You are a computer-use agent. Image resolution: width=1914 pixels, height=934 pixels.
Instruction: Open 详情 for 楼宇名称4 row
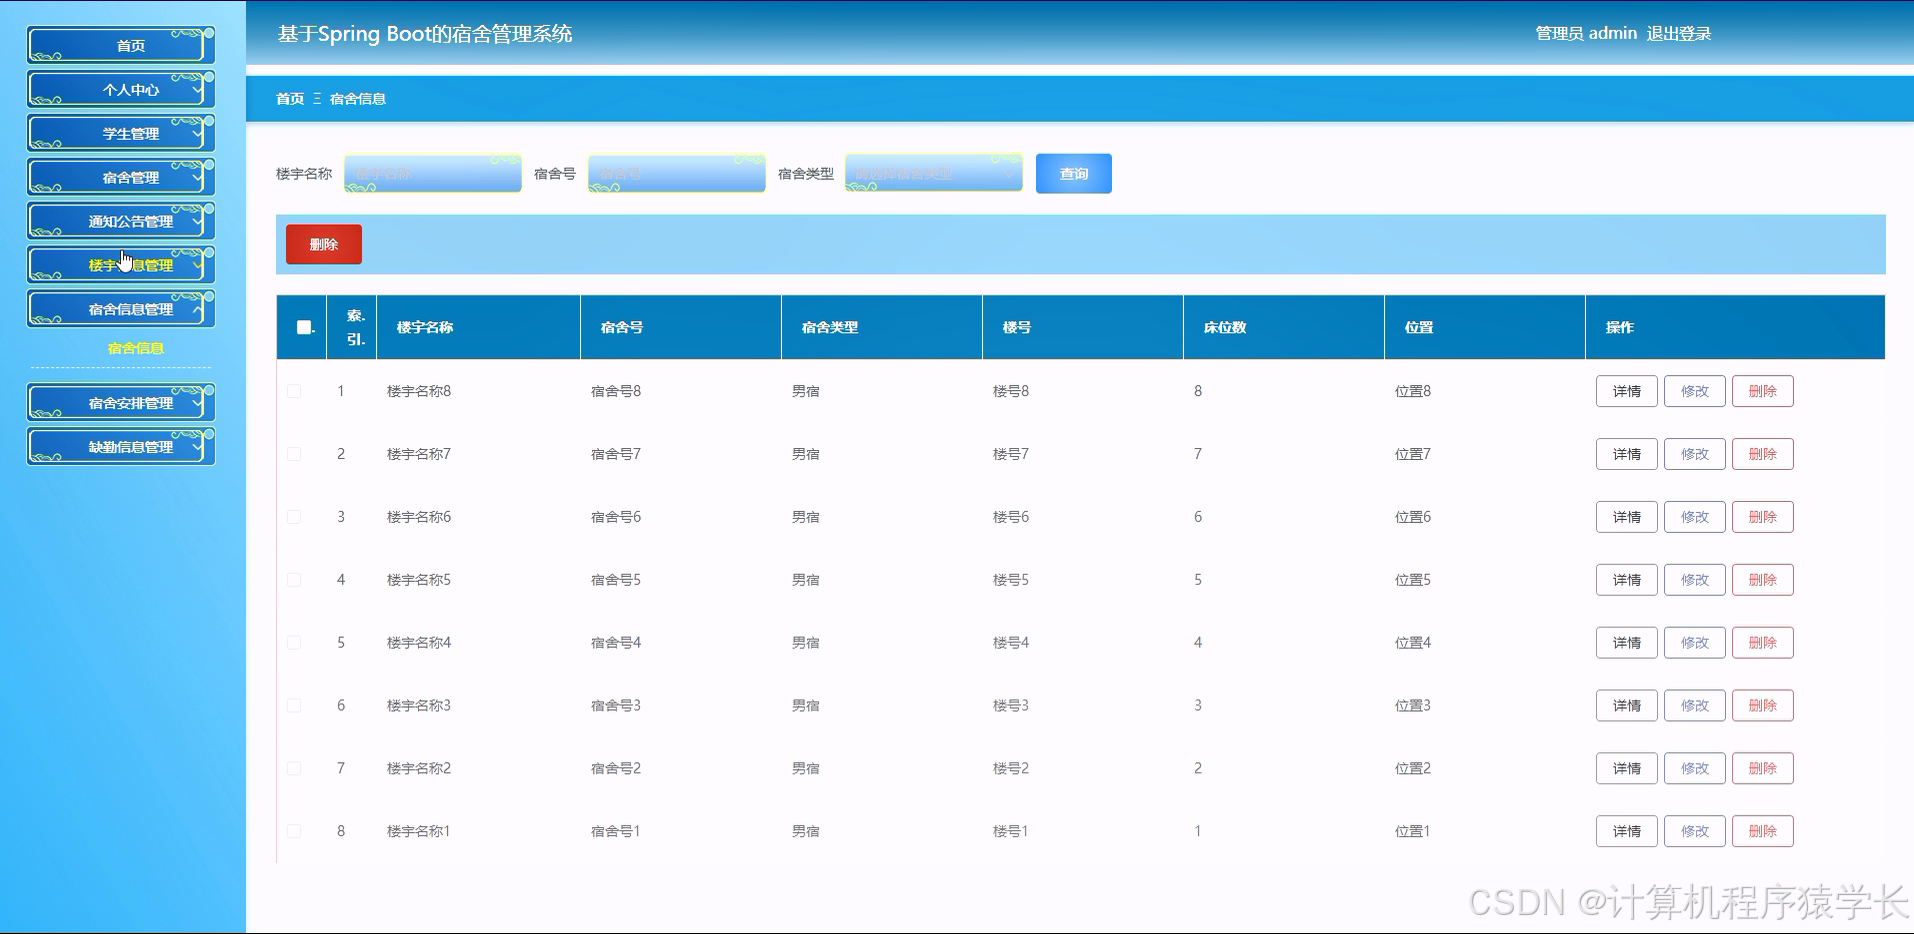(x=1627, y=643)
